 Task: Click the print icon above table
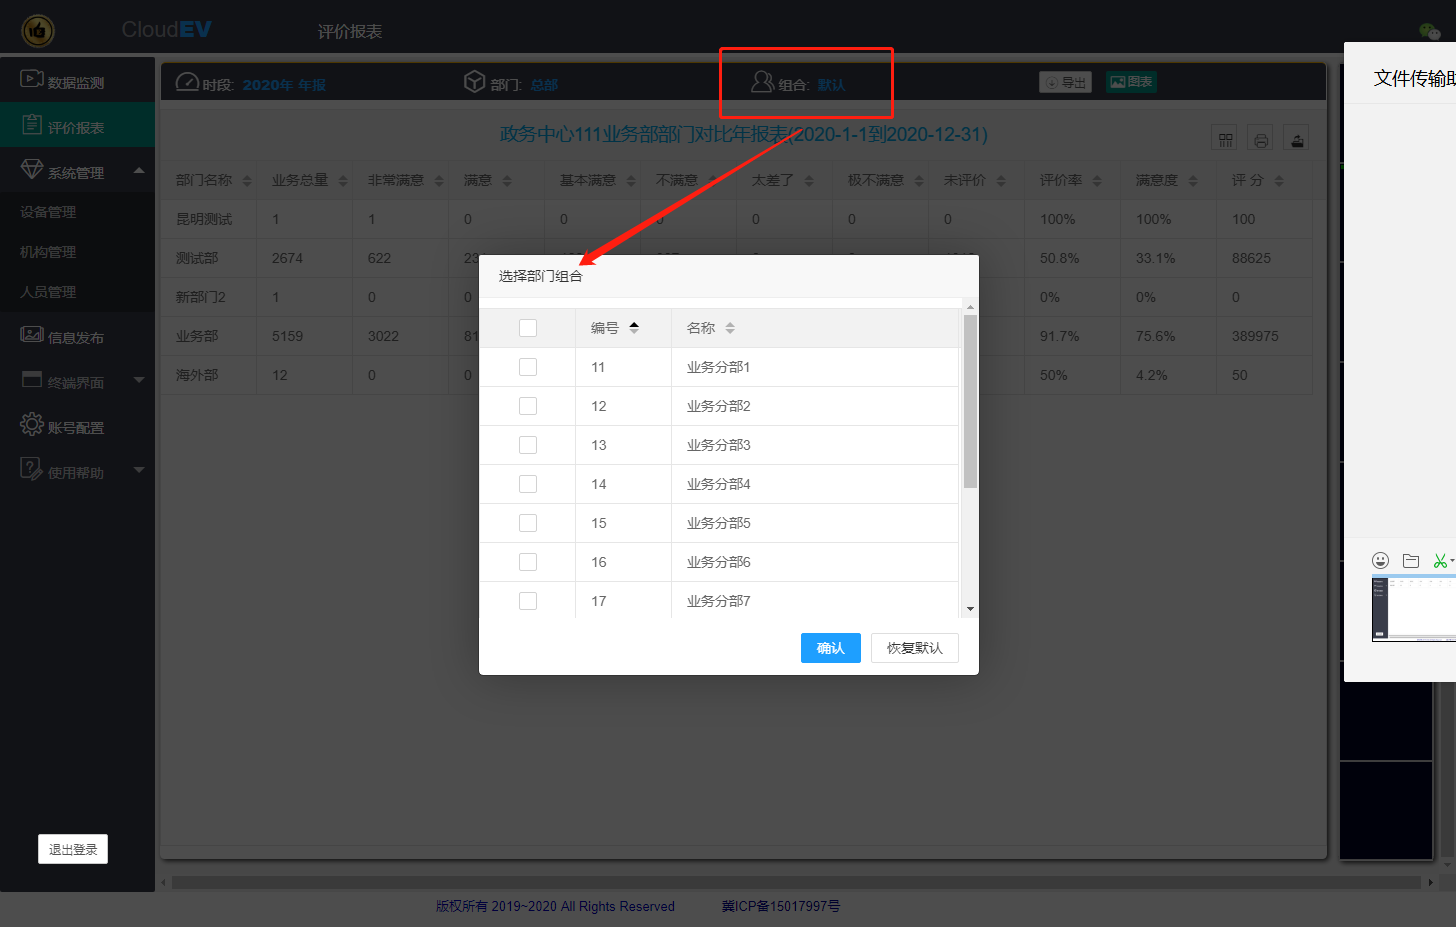pyautogui.click(x=1261, y=139)
